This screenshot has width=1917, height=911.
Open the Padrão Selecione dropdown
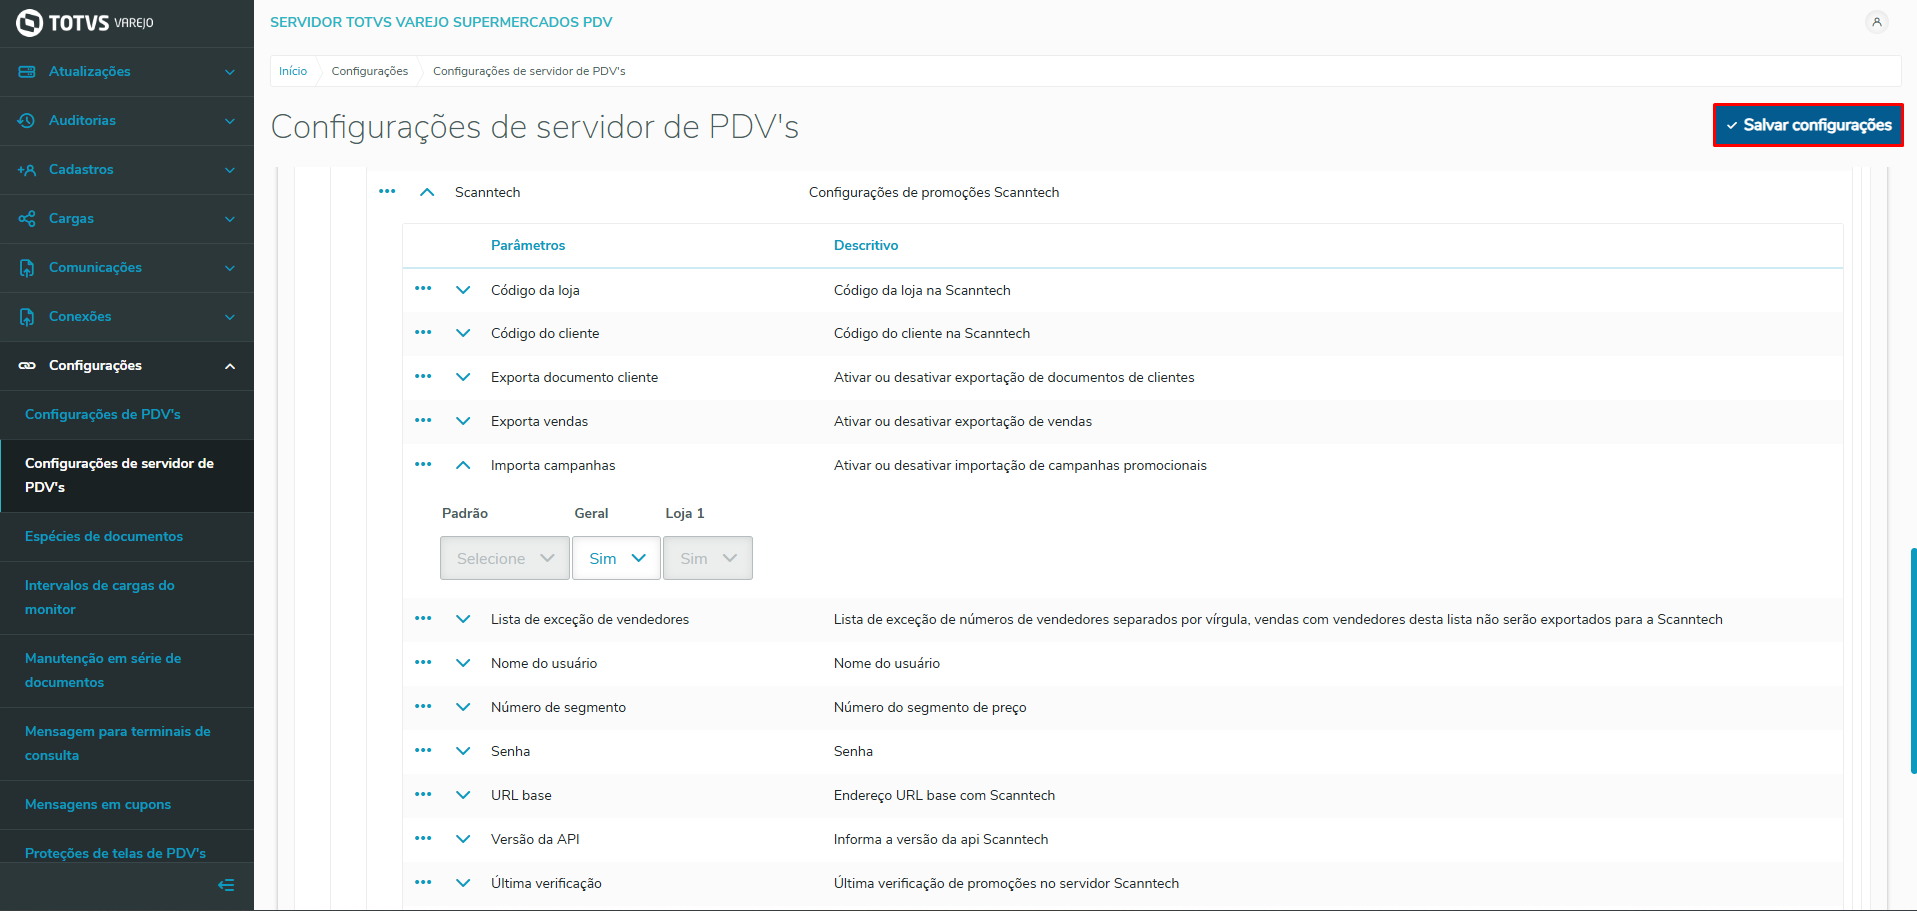point(505,558)
